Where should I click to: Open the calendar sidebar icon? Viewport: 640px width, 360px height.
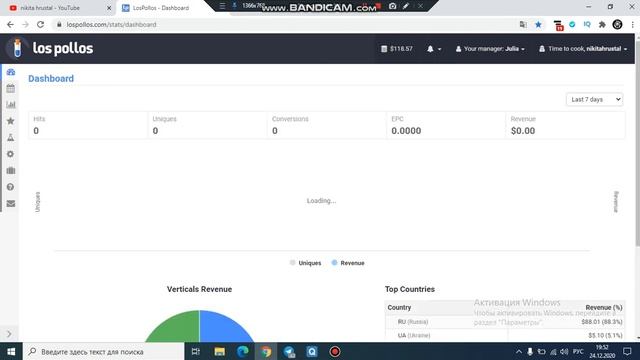coord(11,89)
